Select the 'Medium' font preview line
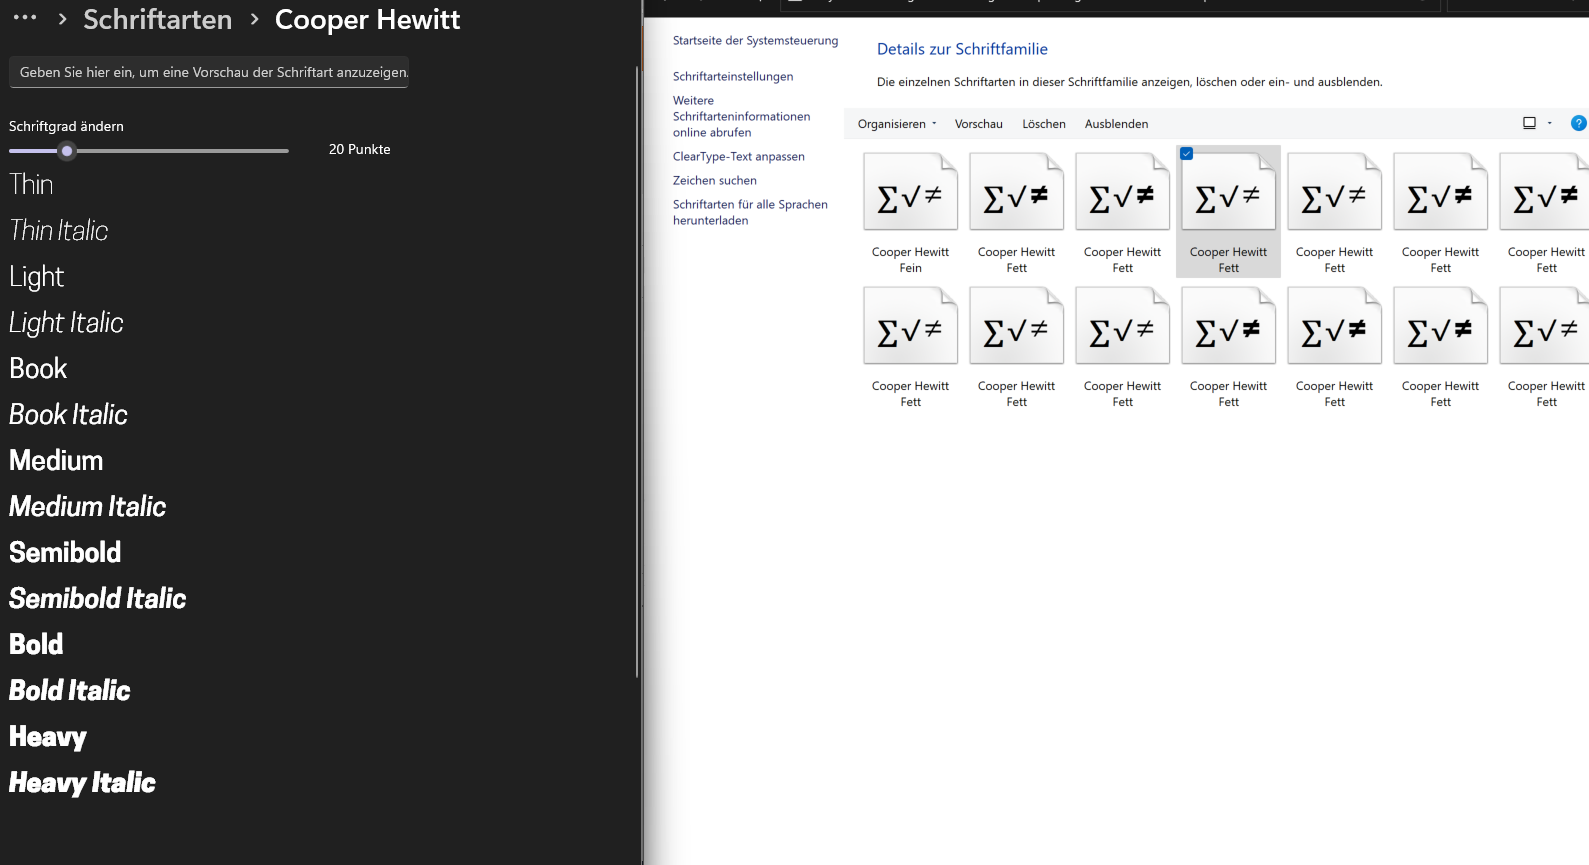Viewport: 1589px width, 865px height. pyautogui.click(x=56, y=460)
